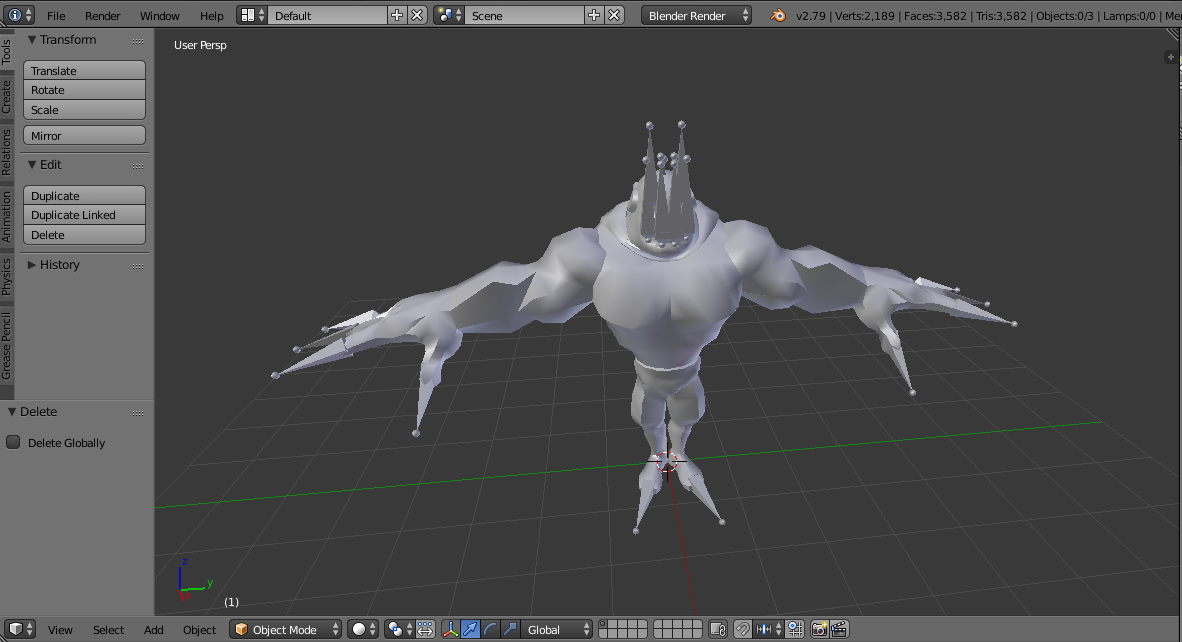Delete the current Scene
Screen dimensions: 1182x642
614,15
